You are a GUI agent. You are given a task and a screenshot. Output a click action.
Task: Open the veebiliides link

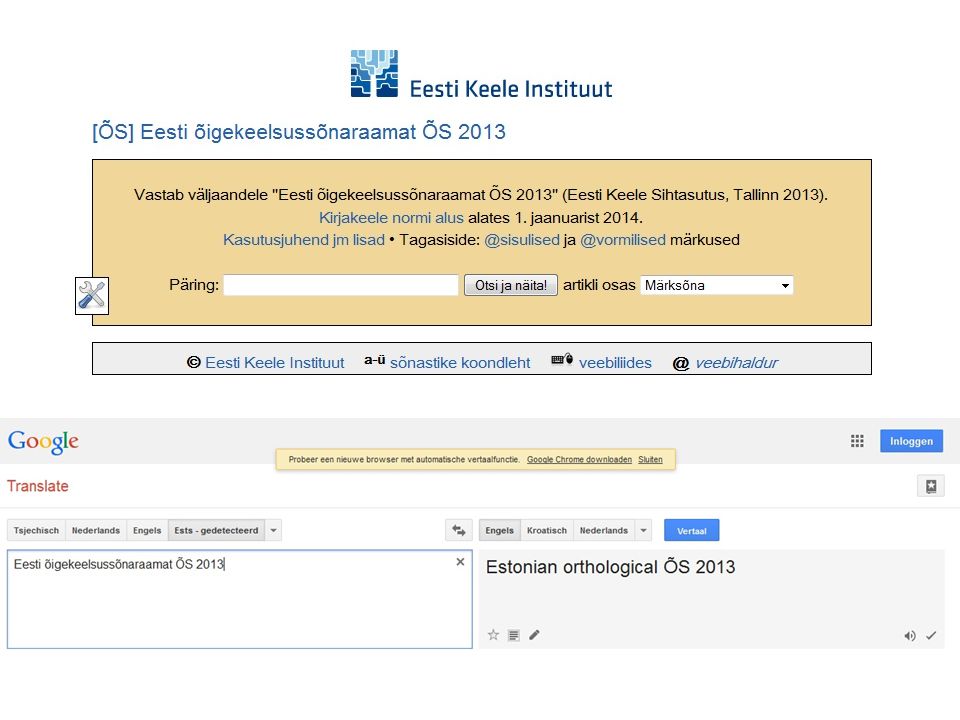click(615, 362)
